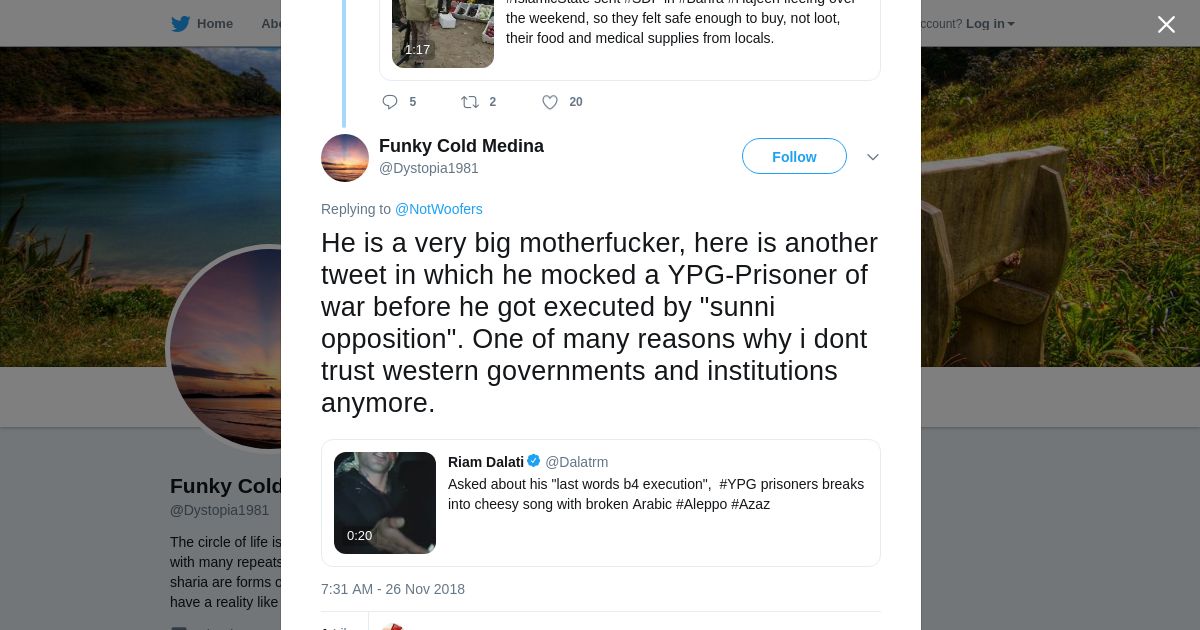Open the Log in dropdown
1200x630 pixels.
coord(990,24)
